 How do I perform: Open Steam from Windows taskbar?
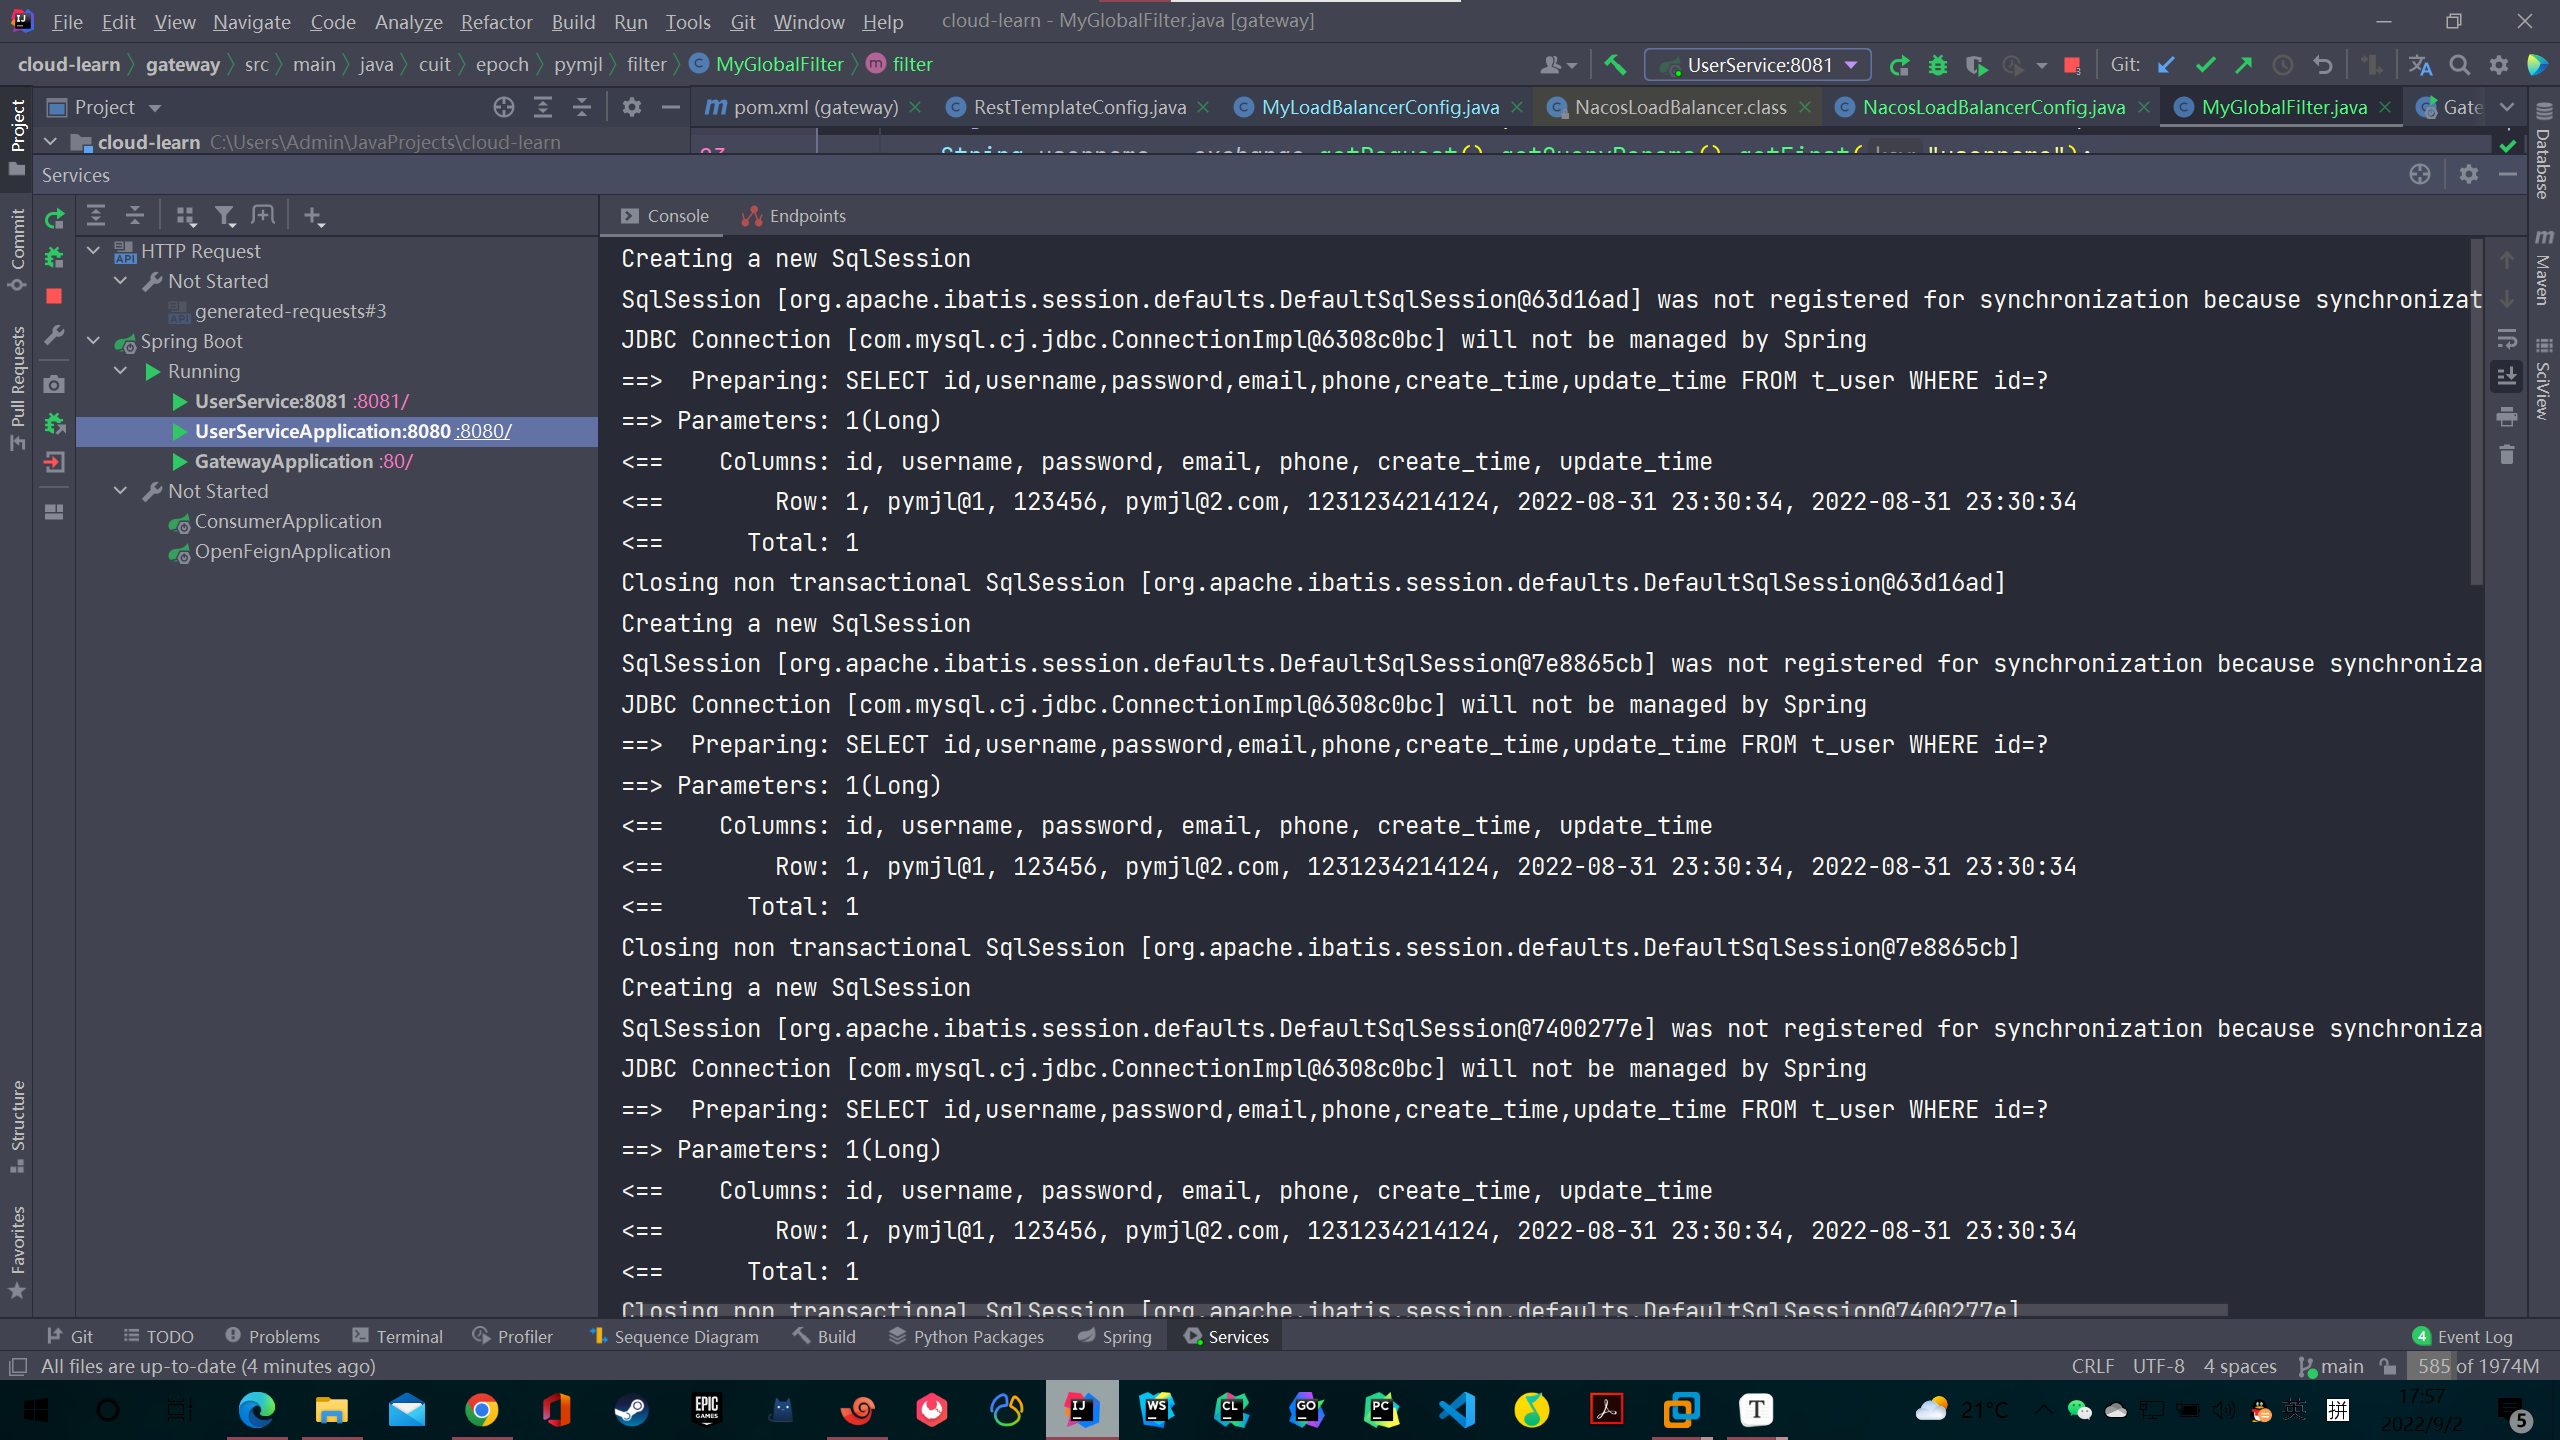coord(631,1410)
